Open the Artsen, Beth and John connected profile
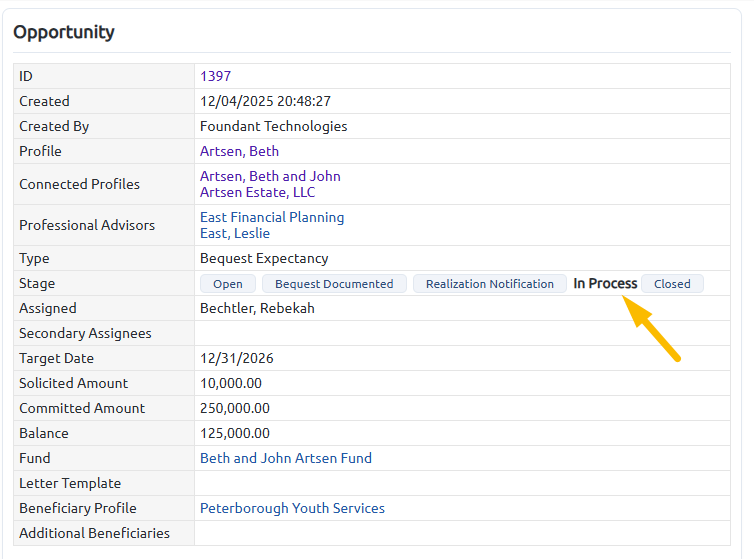Image resolution: width=754 pixels, height=559 pixels. pos(270,176)
